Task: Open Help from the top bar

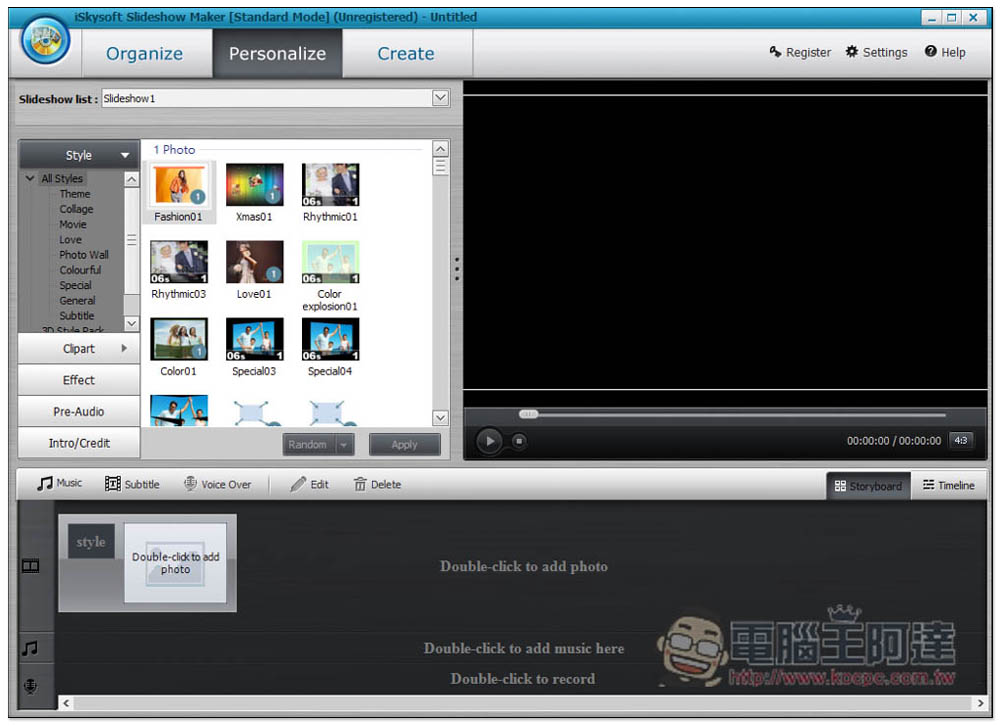Action: pos(931,52)
